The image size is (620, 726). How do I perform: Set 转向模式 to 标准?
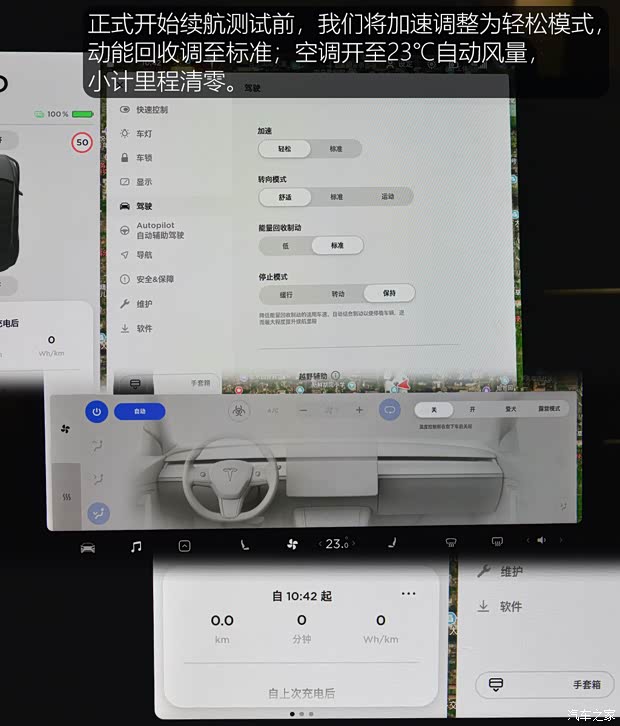(336, 197)
